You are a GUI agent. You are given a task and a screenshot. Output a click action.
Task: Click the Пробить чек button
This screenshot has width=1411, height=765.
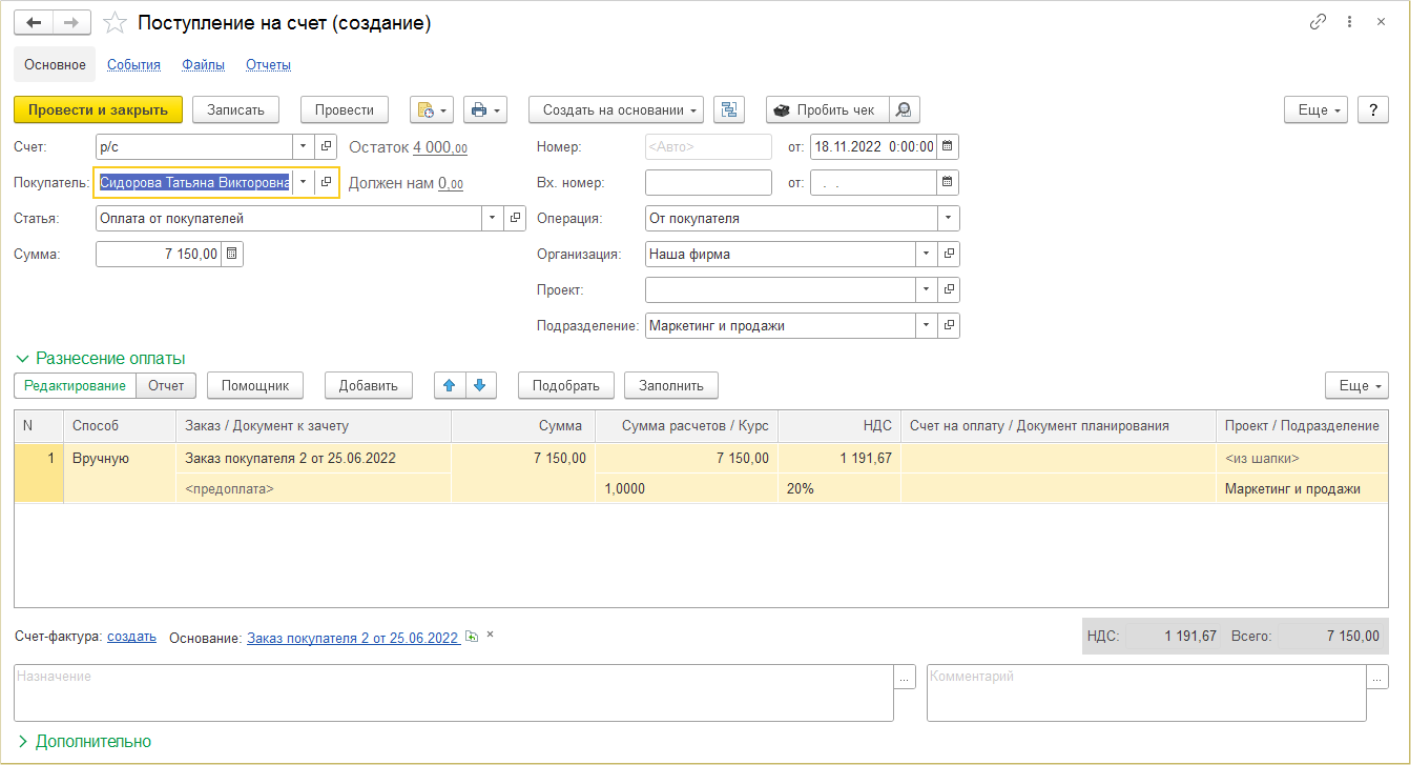[827, 110]
